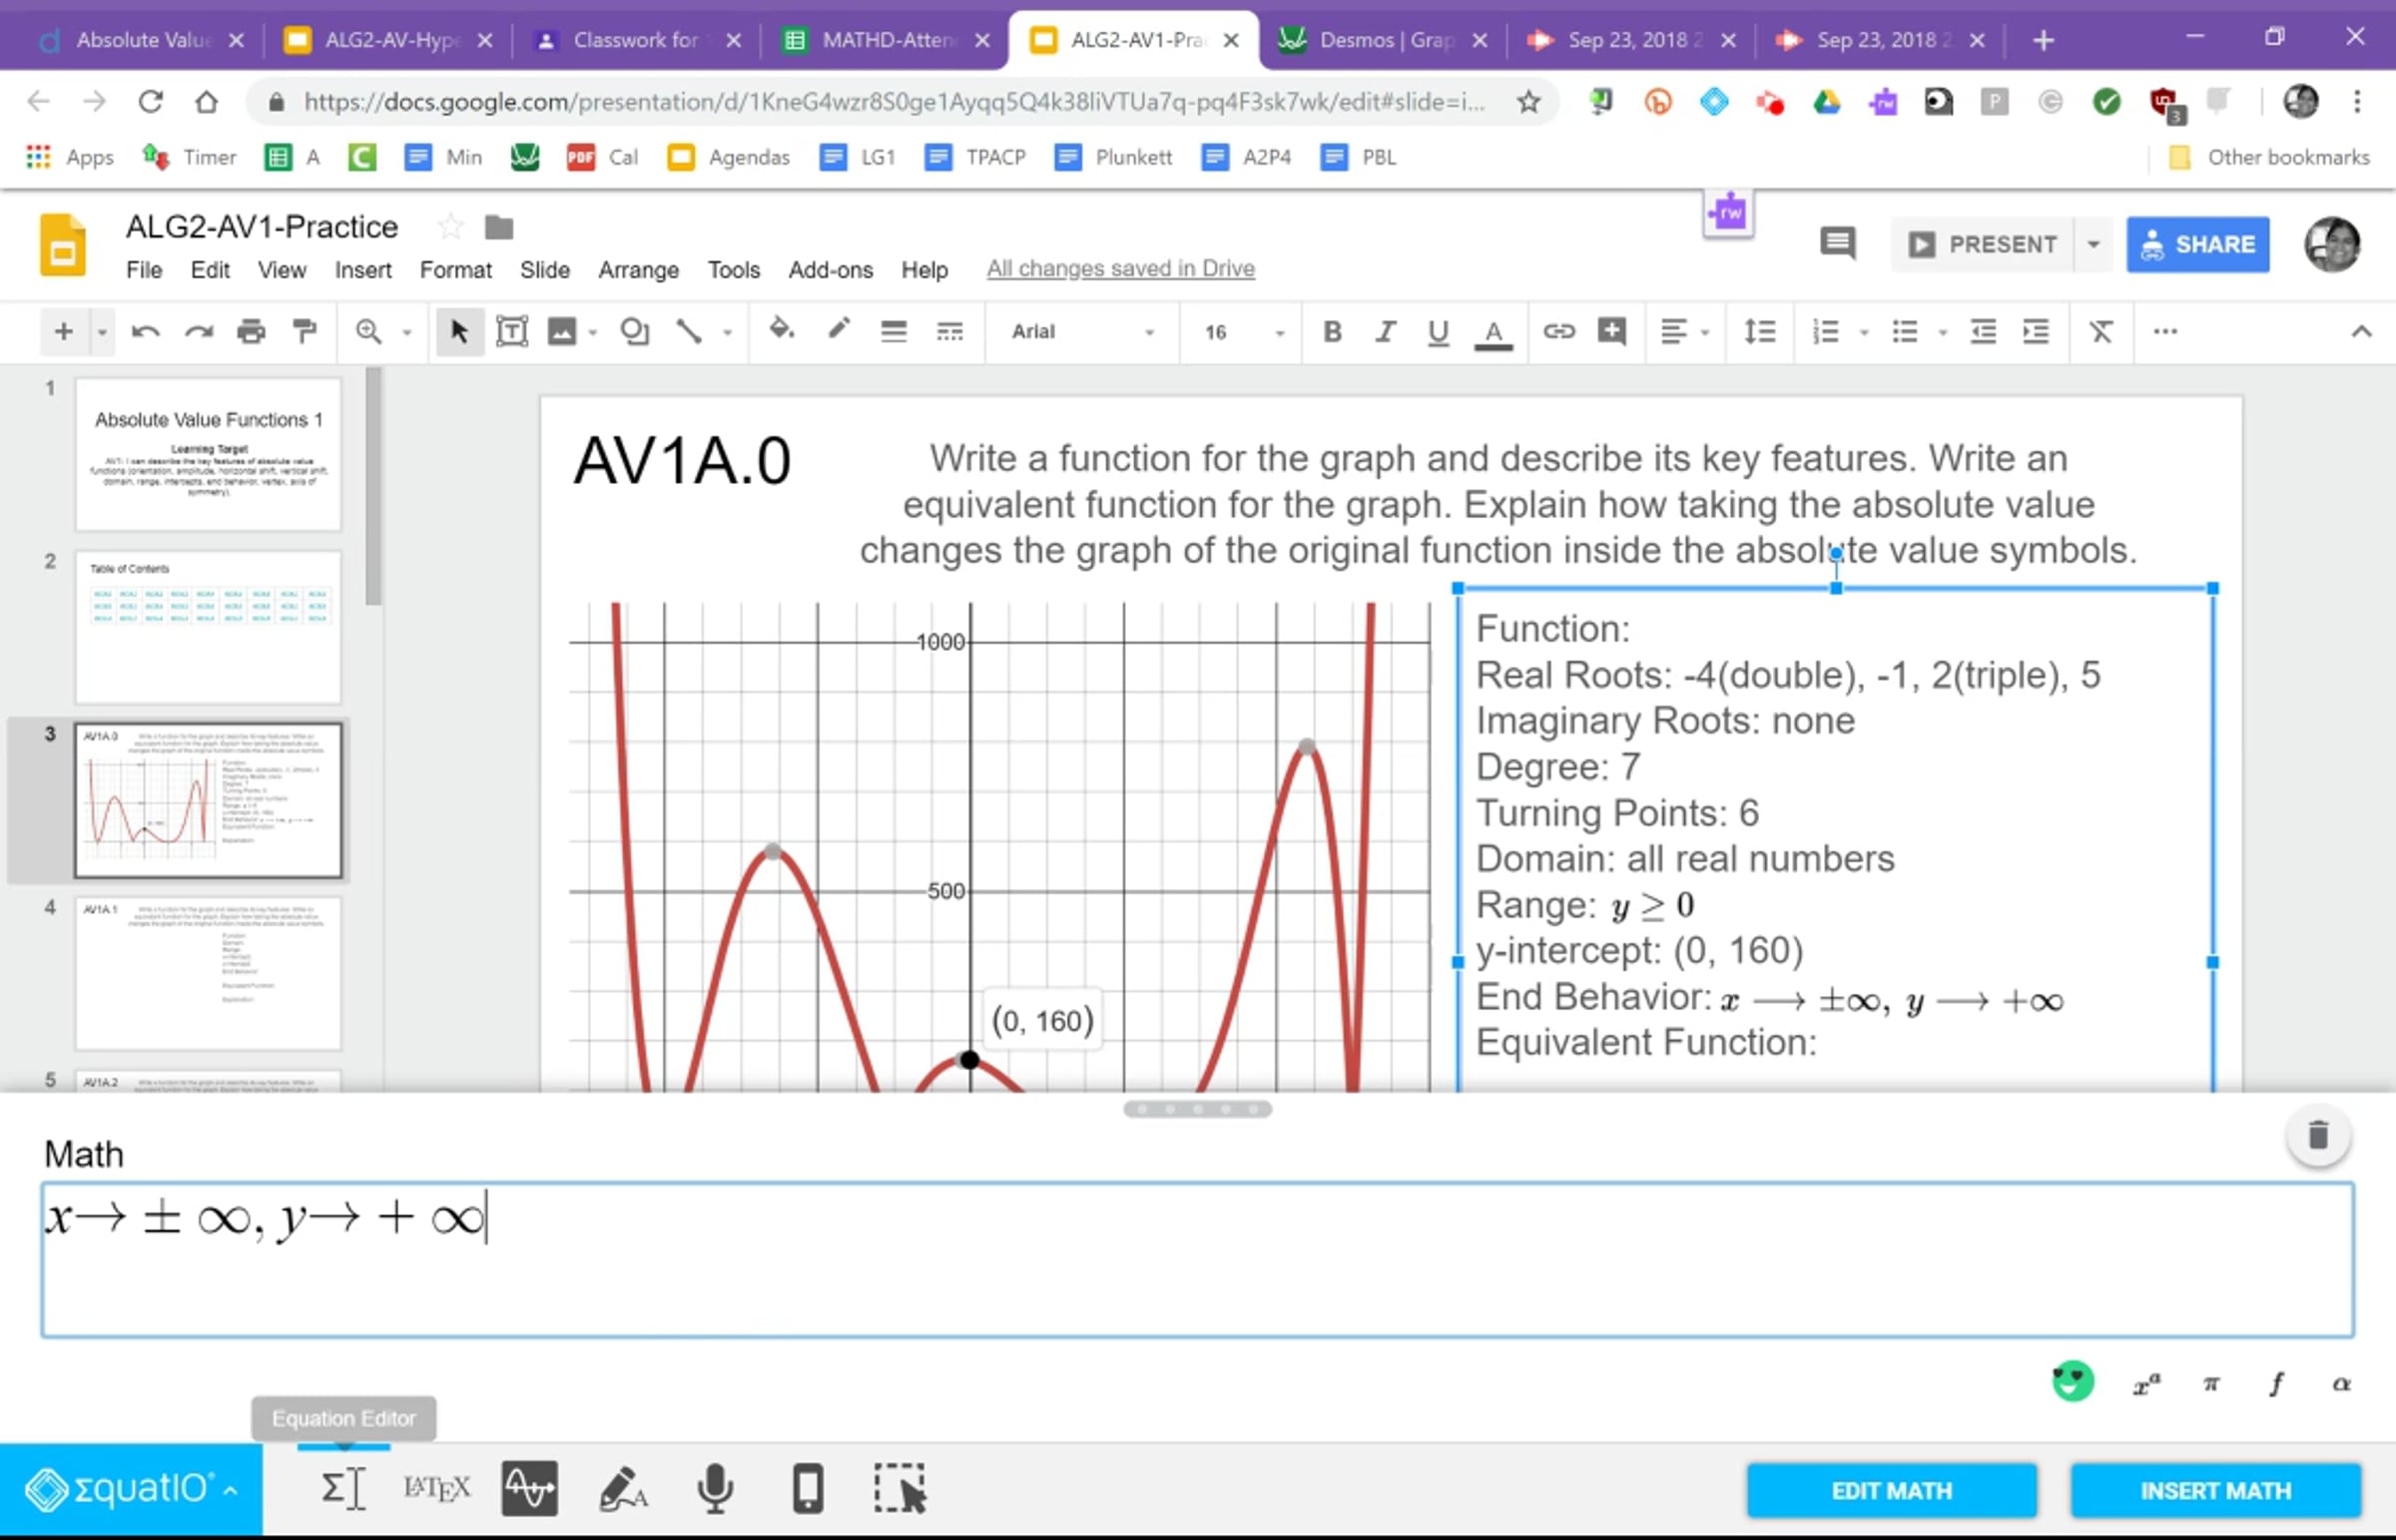Select the screenshot reader tool
This screenshot has width=2396, height=1540.
(899, 1489)
